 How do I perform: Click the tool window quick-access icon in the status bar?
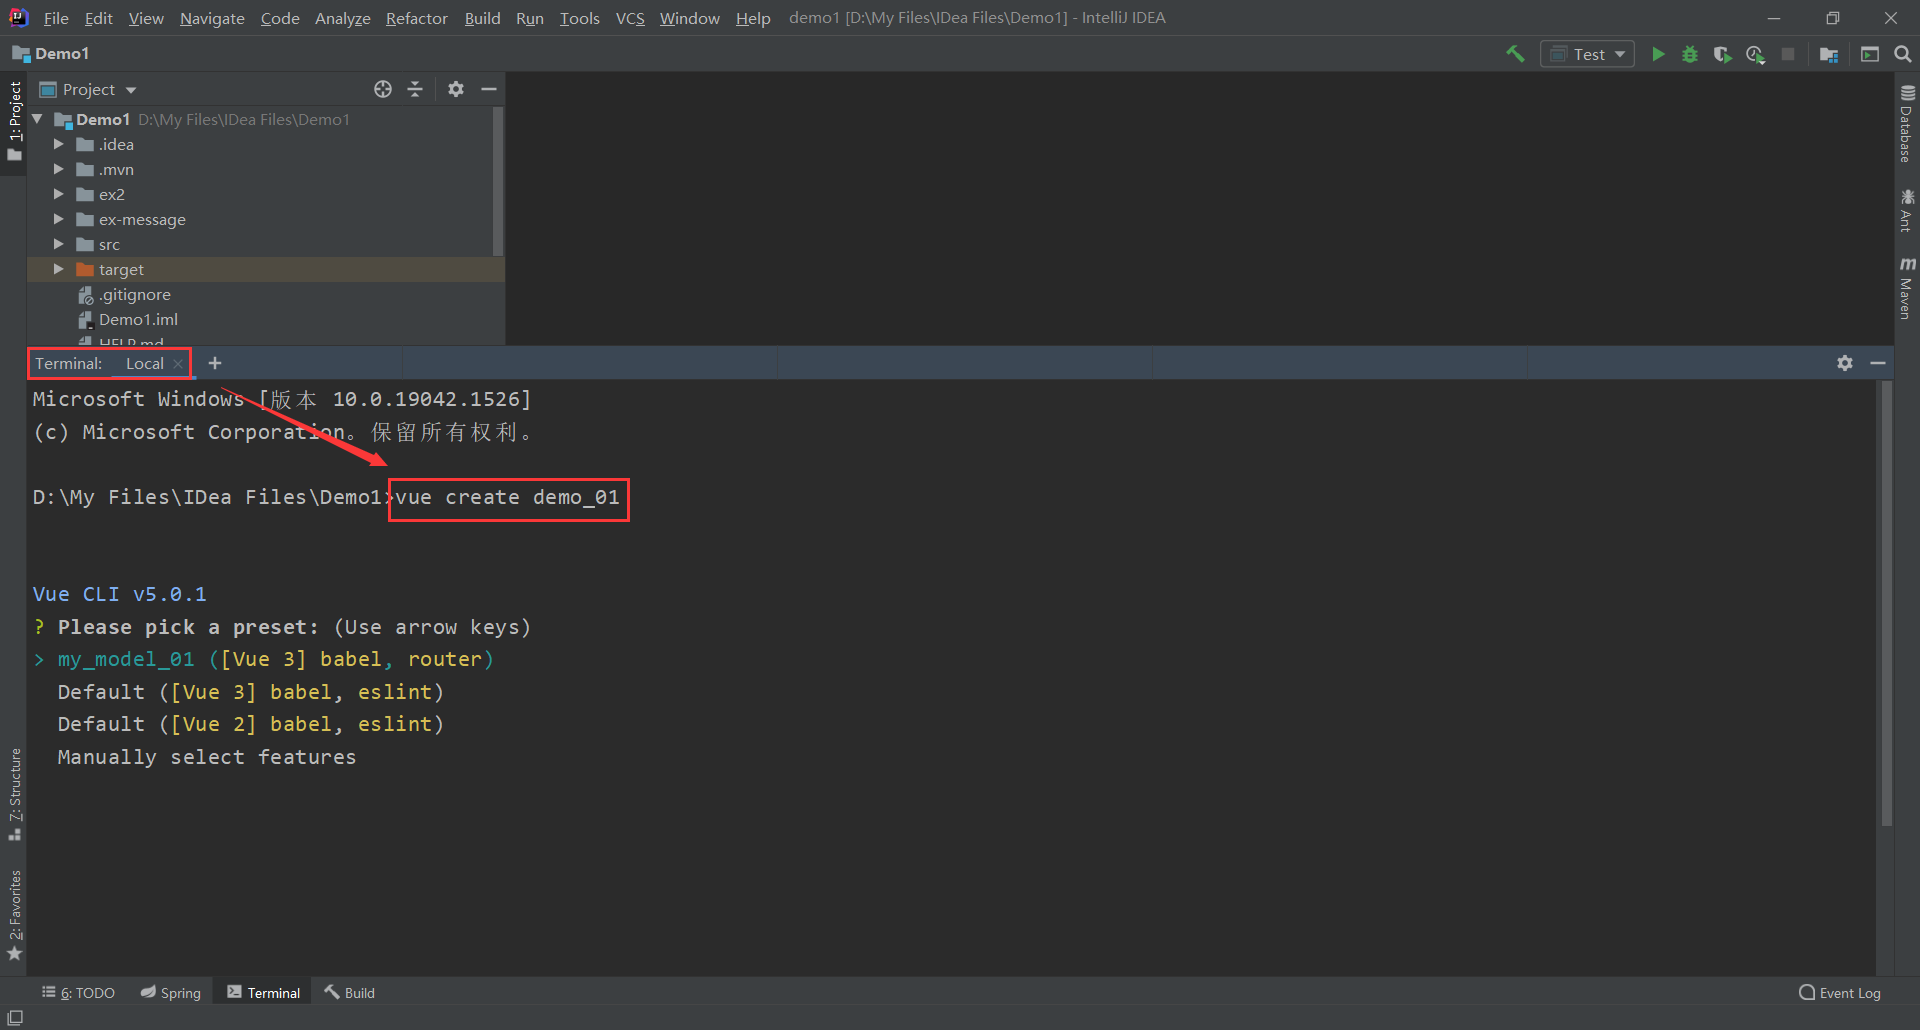[x=15, y=1018]
